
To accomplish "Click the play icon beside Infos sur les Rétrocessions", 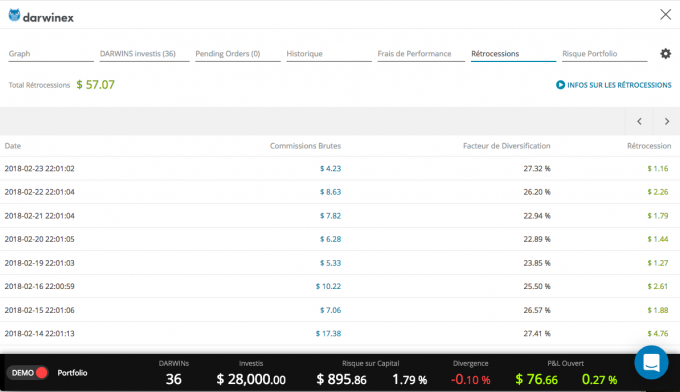I will click(x=560, y=85).
